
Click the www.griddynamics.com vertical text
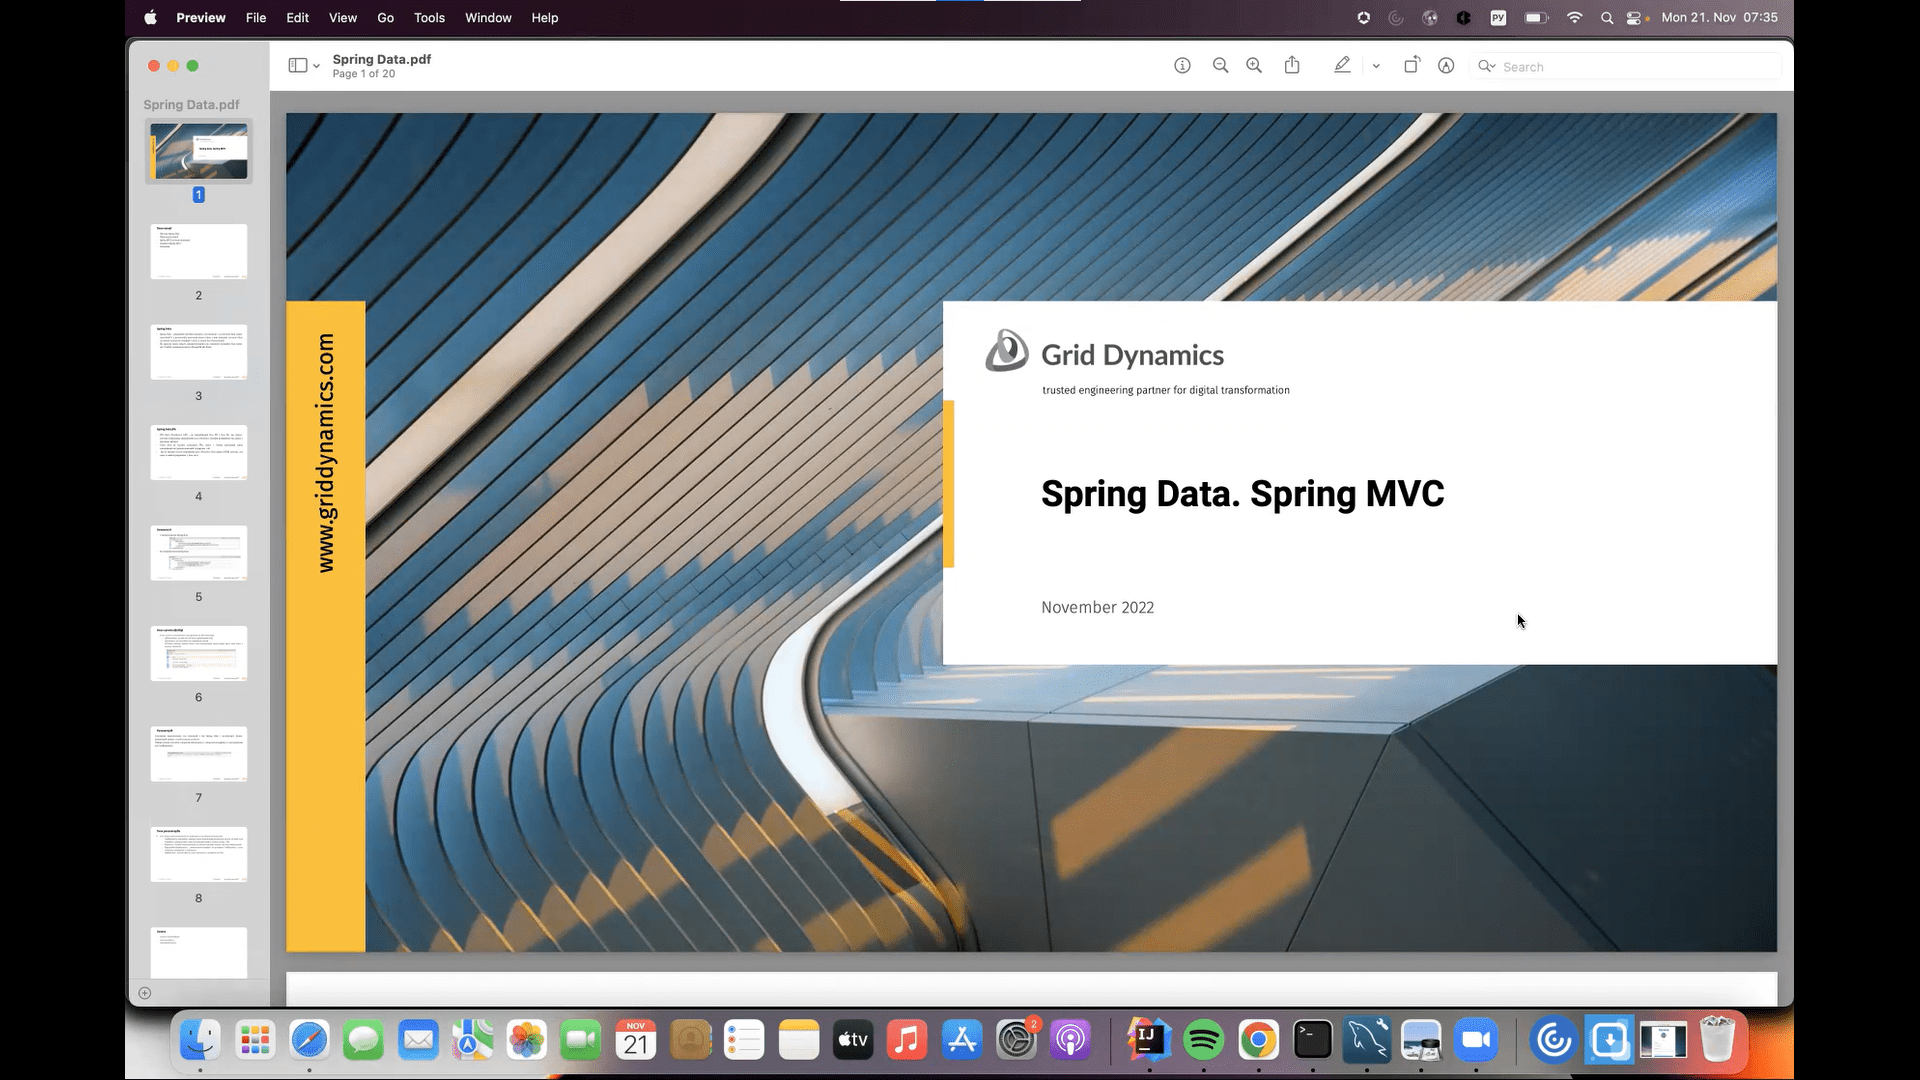click(x=326, y=453)
